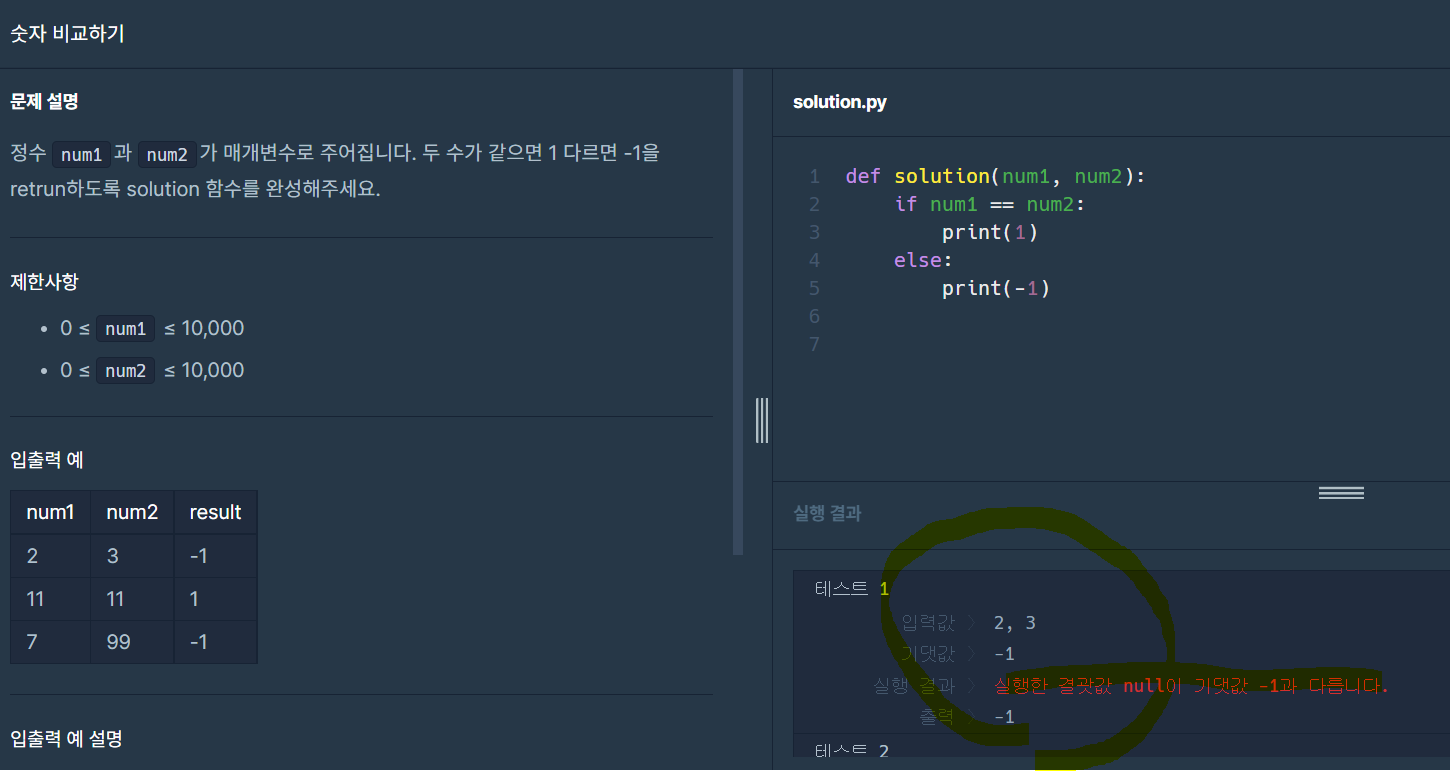1450x771 pixels.
Task: Place cursor on print(1) code line
Action: pos(990,232)
